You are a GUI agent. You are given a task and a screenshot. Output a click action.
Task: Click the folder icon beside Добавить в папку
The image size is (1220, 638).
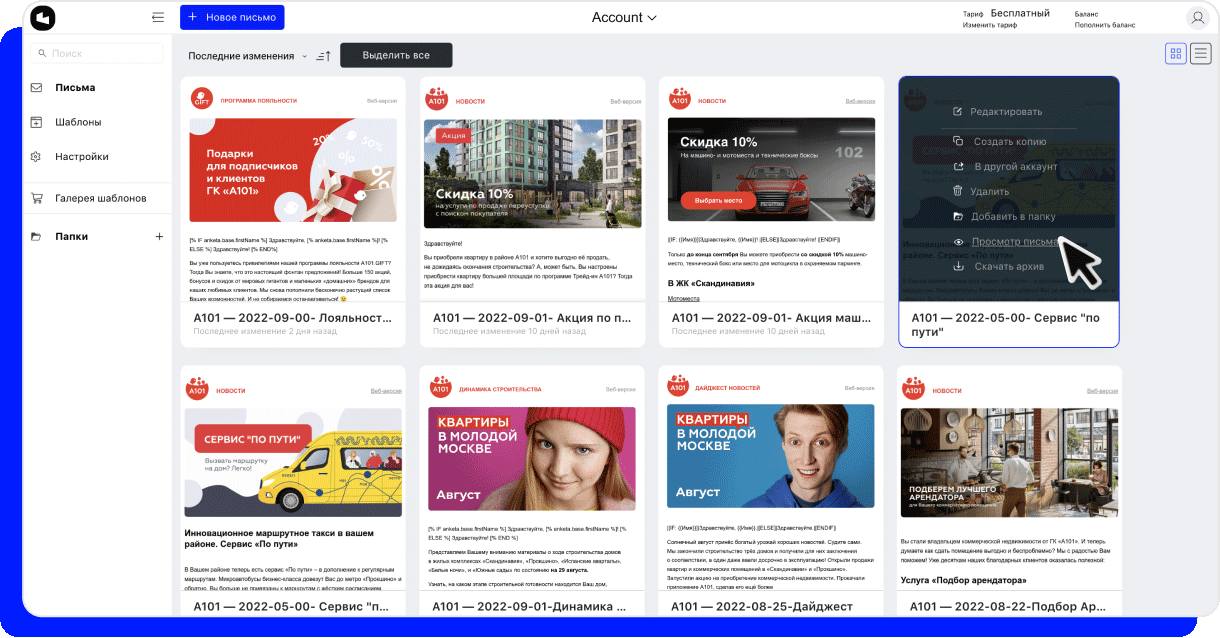tap(958, 216)
